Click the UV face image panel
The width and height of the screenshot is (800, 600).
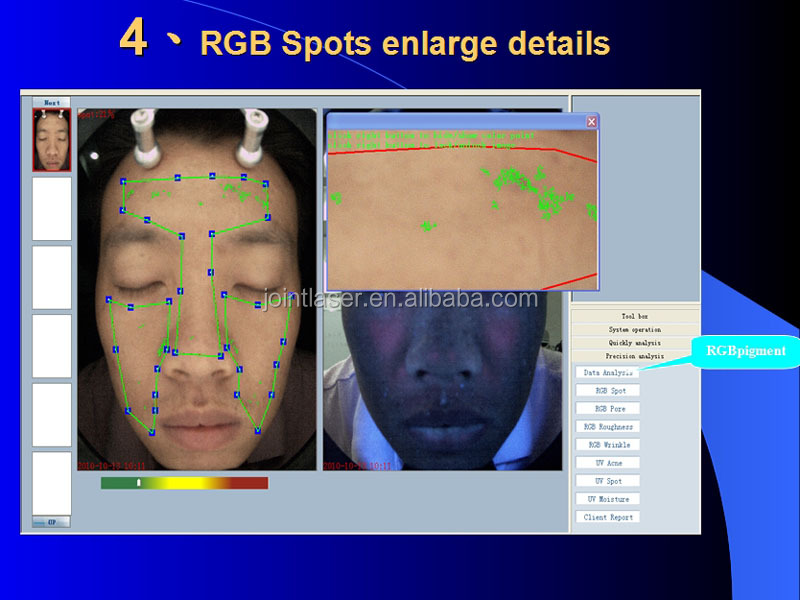tap(442, 380)
